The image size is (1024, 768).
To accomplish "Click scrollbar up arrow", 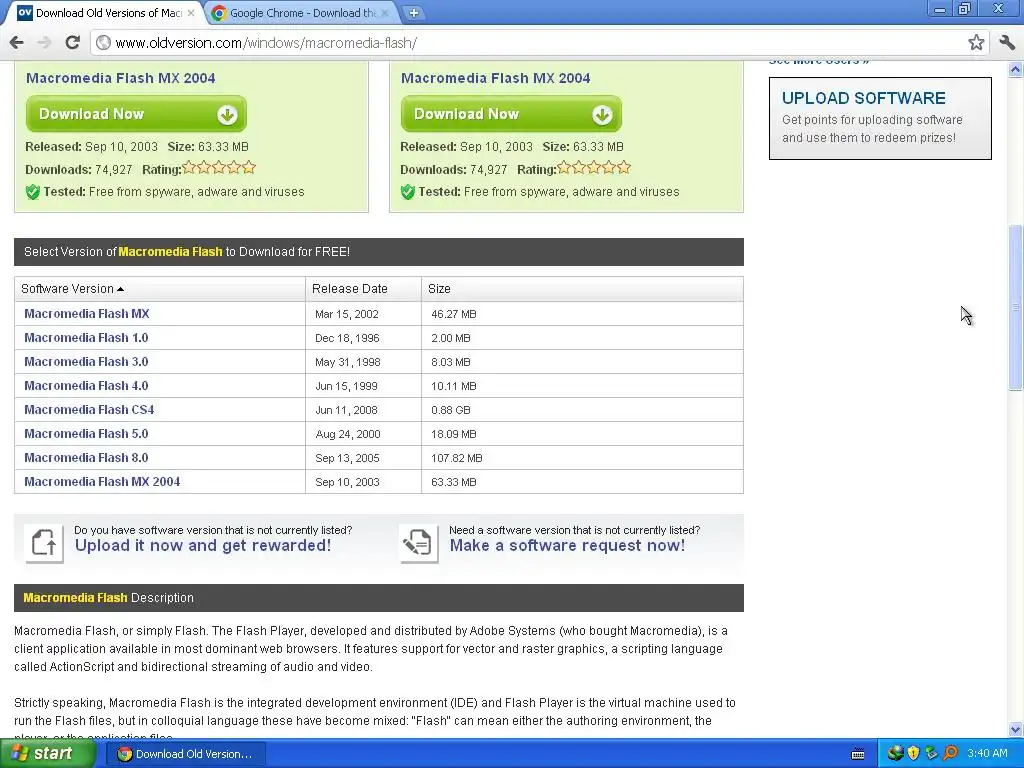I will [x=1015, y=69].
